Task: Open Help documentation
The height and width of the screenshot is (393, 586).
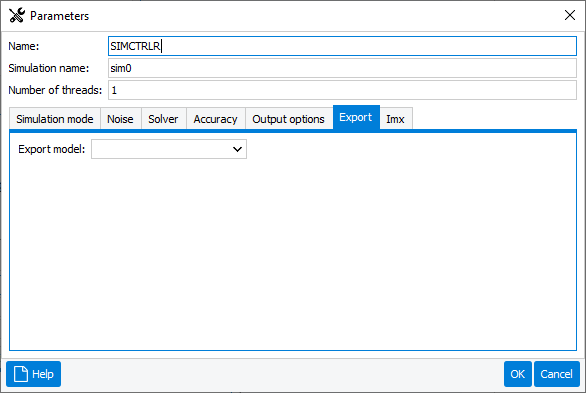Action: pos(34,374)
